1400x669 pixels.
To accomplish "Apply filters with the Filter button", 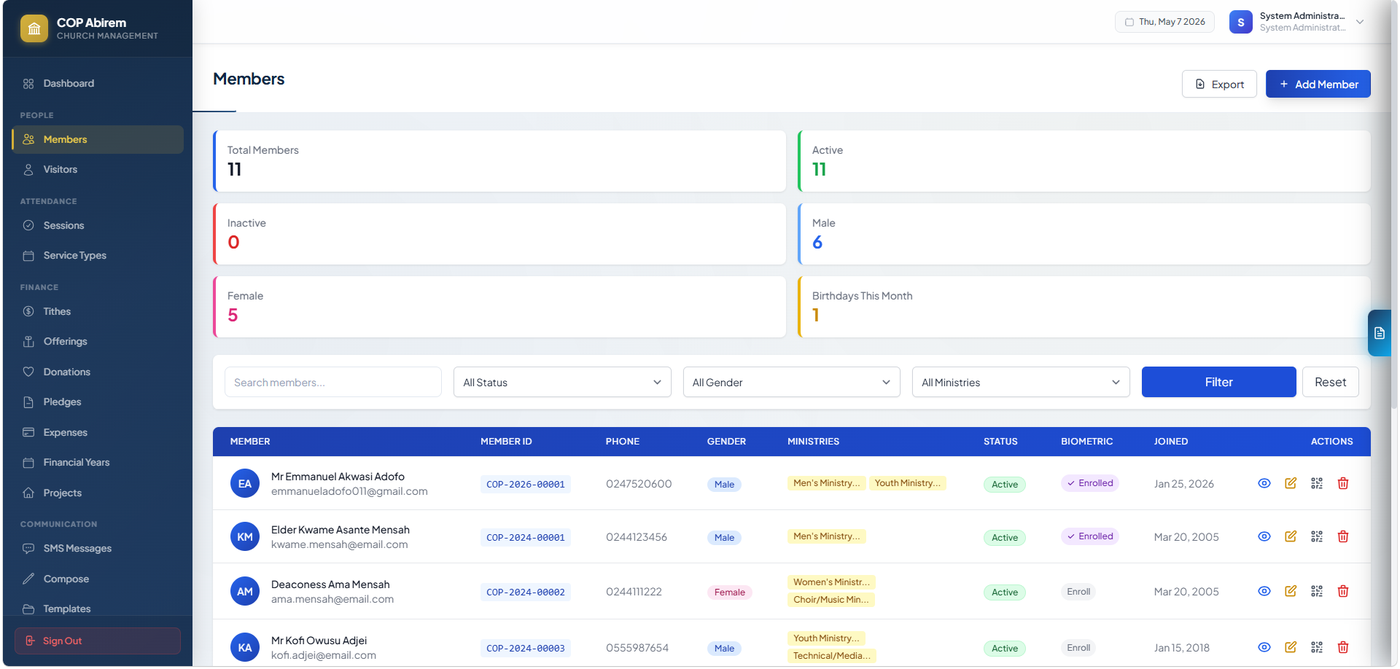I will coord(1219,382).
